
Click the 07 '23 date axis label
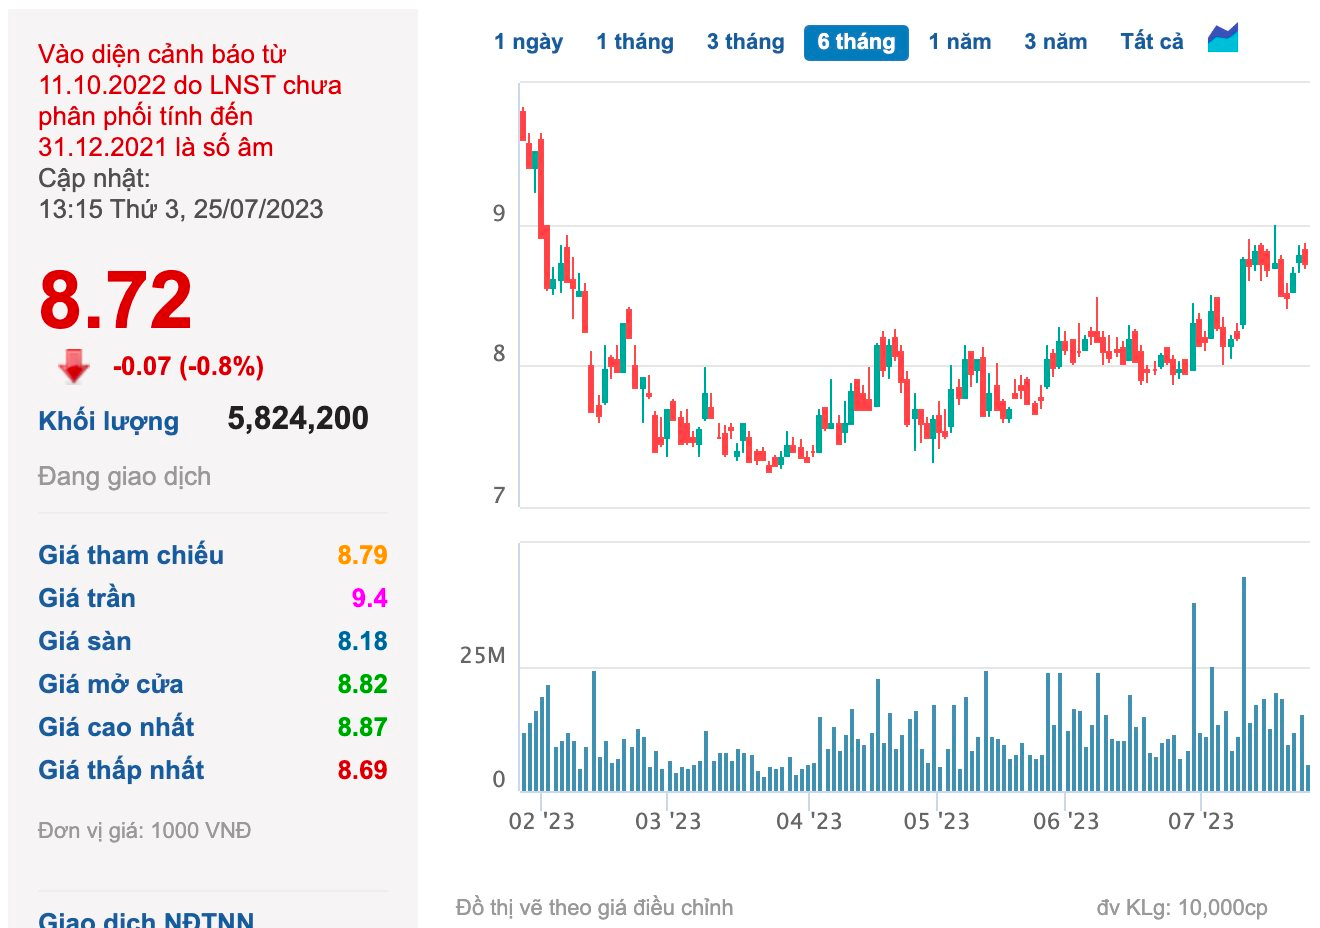click(x=1201, y=821)
